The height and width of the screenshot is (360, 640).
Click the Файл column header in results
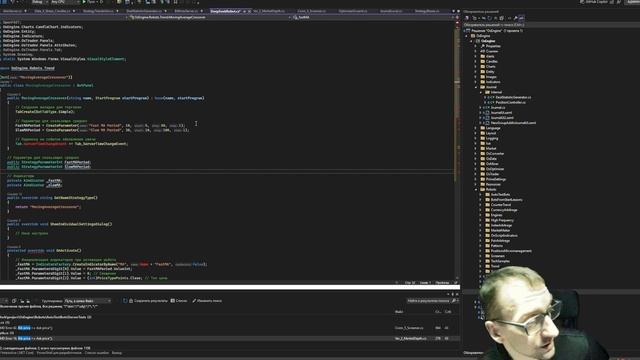tap(399, 311)
